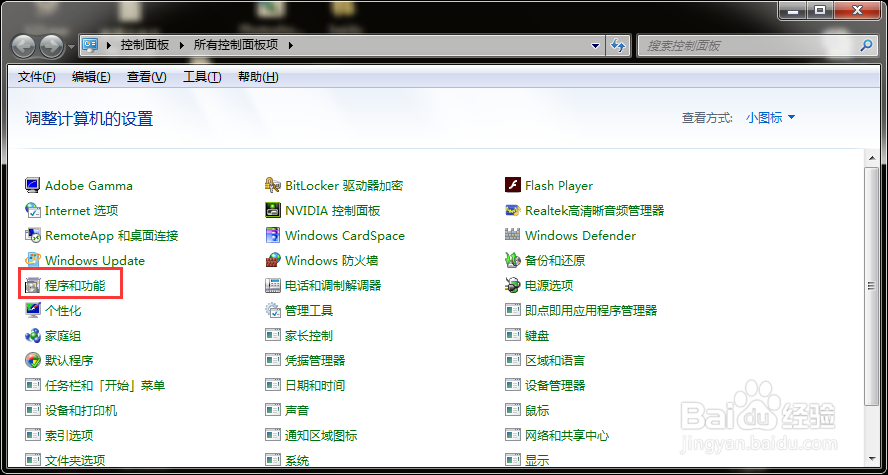Click the 家庭组 spheres icon

pyautogui.click(x=33, y=335)
